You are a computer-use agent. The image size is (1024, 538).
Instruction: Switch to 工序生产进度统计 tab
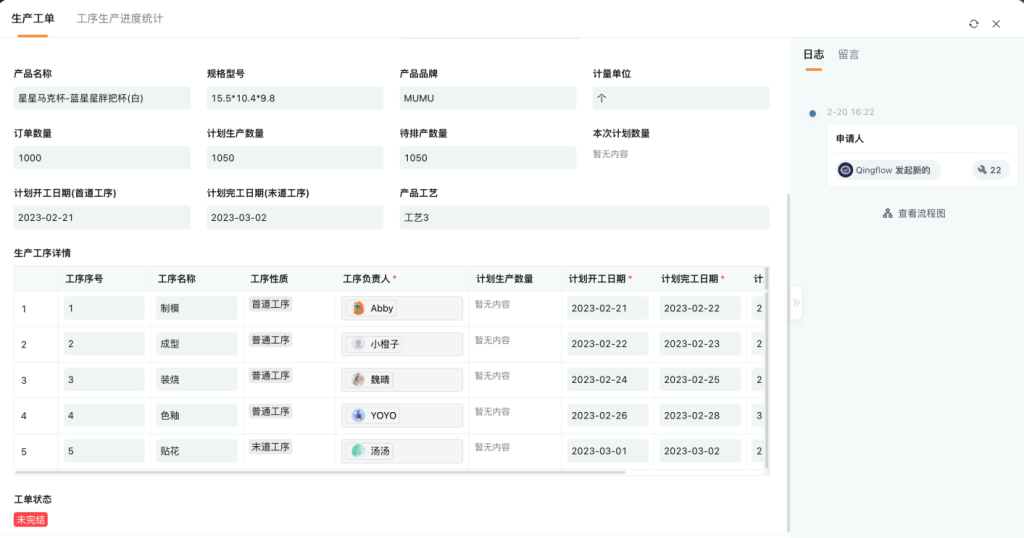point(120,19)
